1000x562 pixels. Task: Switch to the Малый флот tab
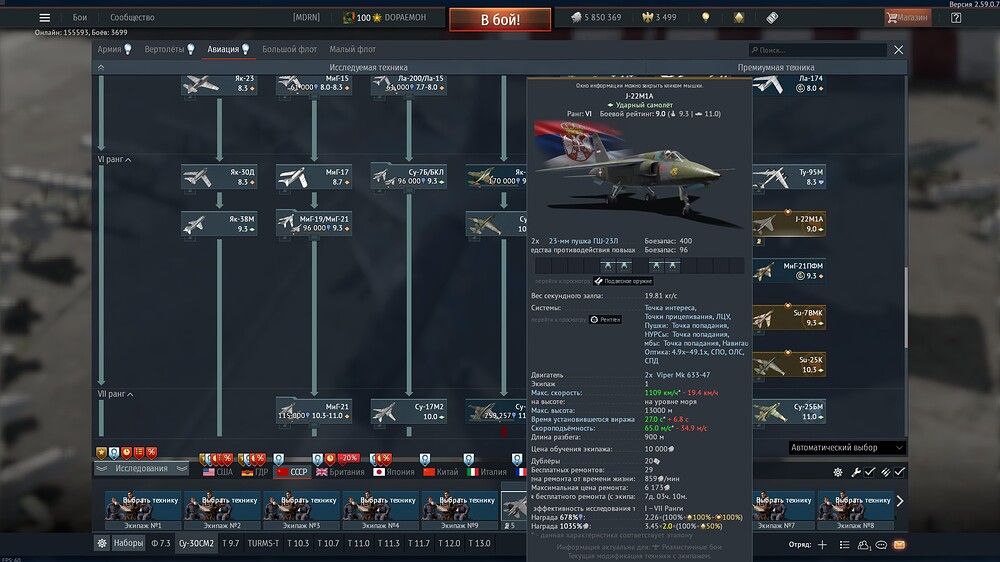point(352,49)
